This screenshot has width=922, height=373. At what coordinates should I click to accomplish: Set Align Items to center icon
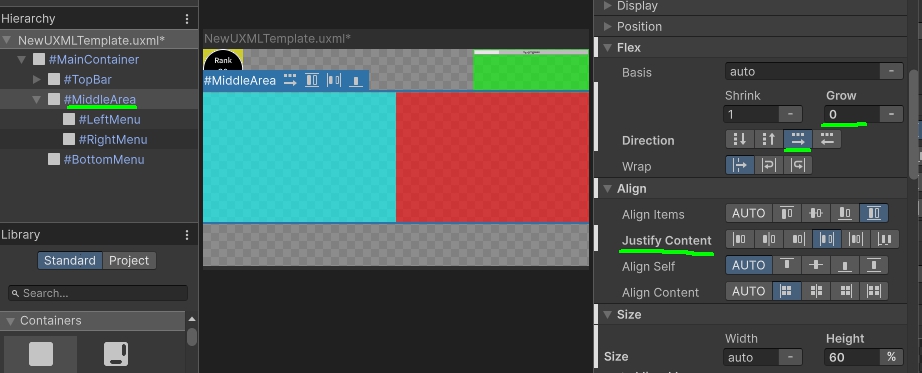(x=816, y=213)
